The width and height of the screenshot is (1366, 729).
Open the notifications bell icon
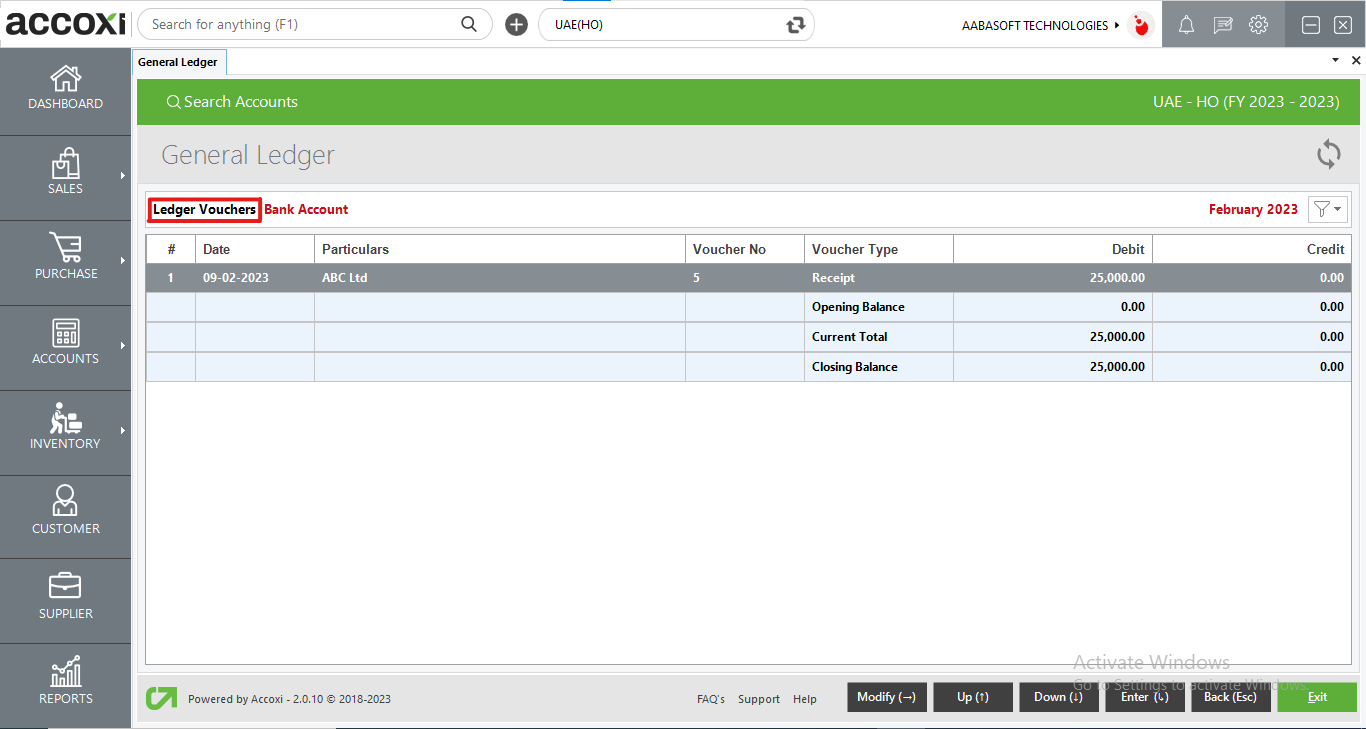pyautogui.click(x=1186, y=25)
